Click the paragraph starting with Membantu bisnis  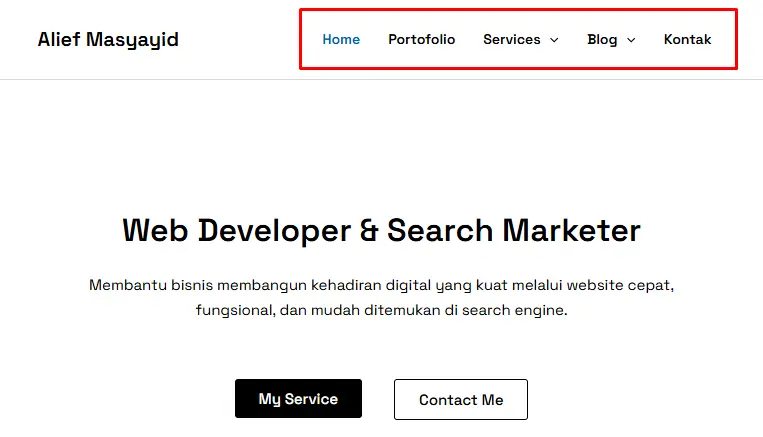click(382, 297)
